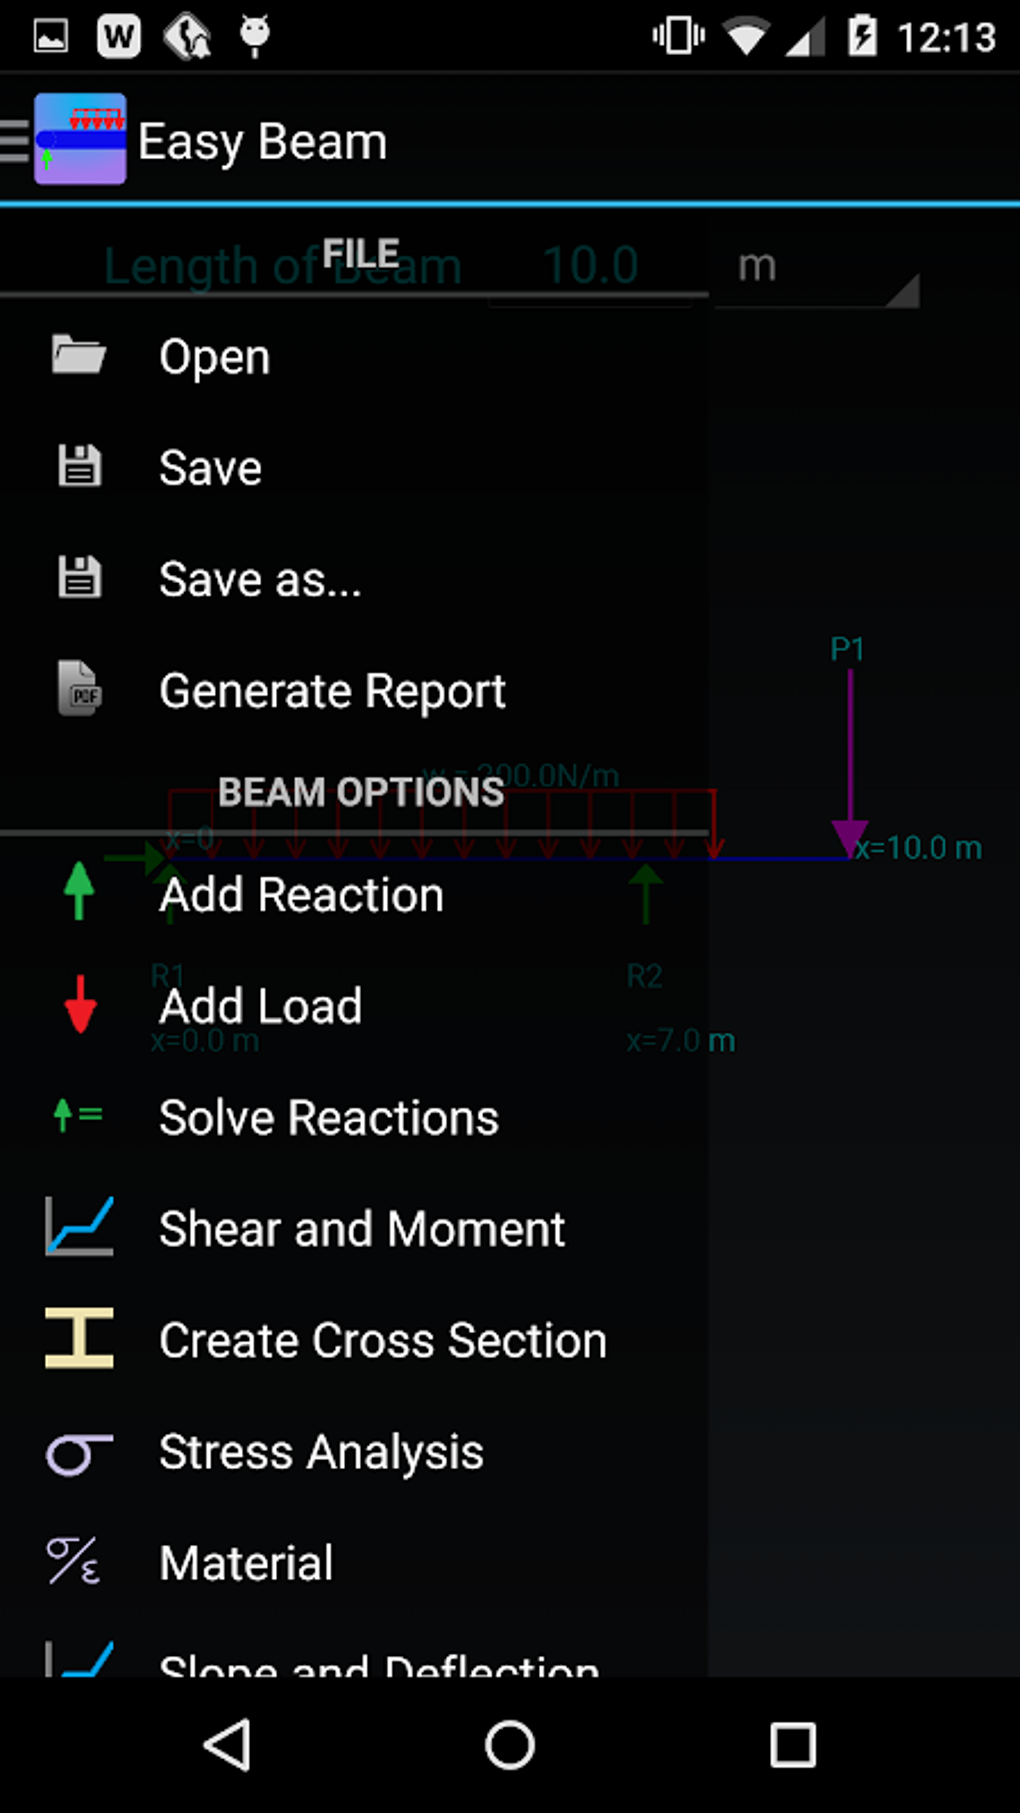Open the Easy Beam app logo
1020x1813 pixels.
[79, 139]
